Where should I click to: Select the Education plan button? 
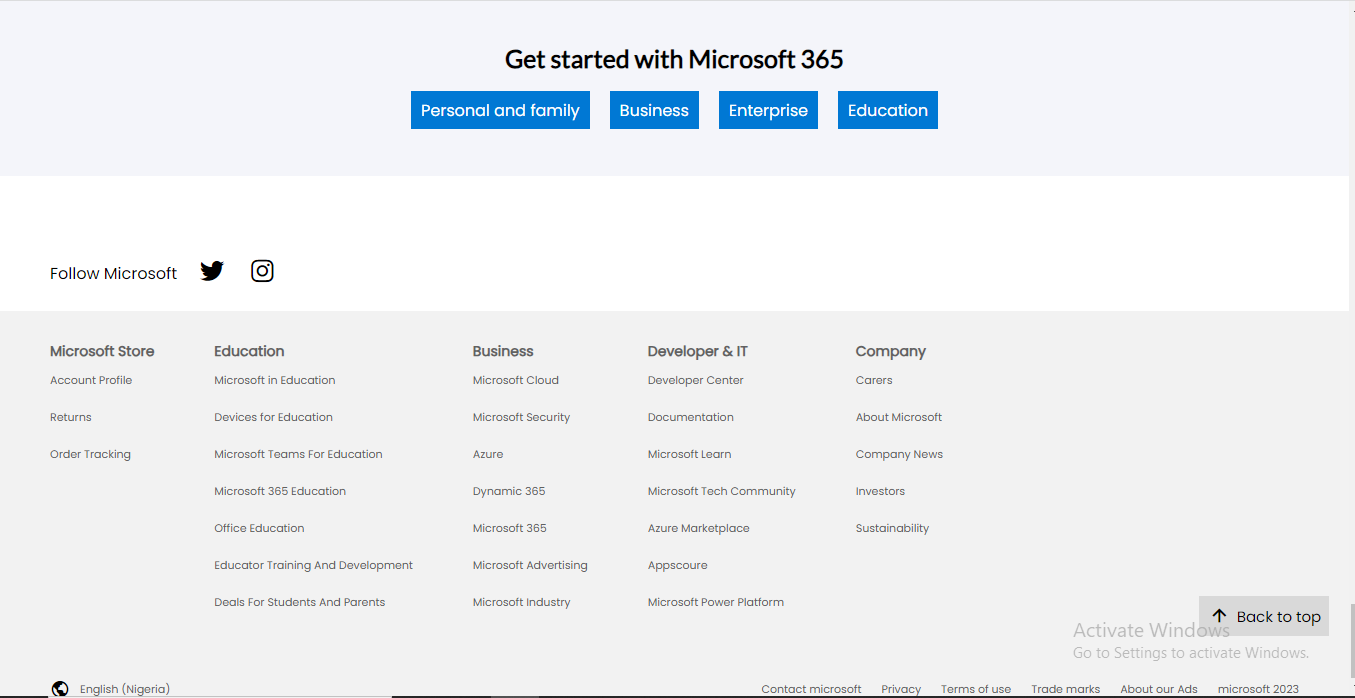pyautogui.click(x=888, y=110)
